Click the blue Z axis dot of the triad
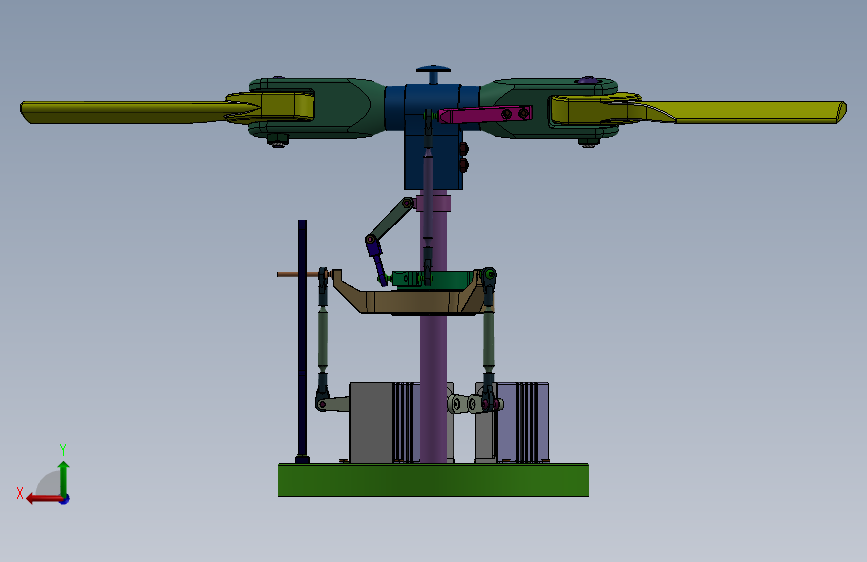The image size is (867, 562). 65,499
